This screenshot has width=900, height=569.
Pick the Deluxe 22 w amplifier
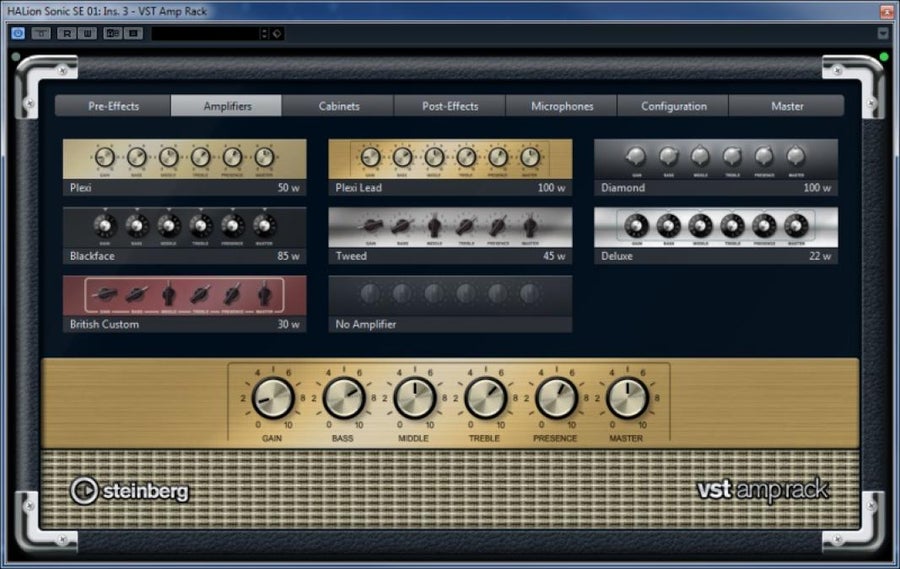[x=716, y=235]
